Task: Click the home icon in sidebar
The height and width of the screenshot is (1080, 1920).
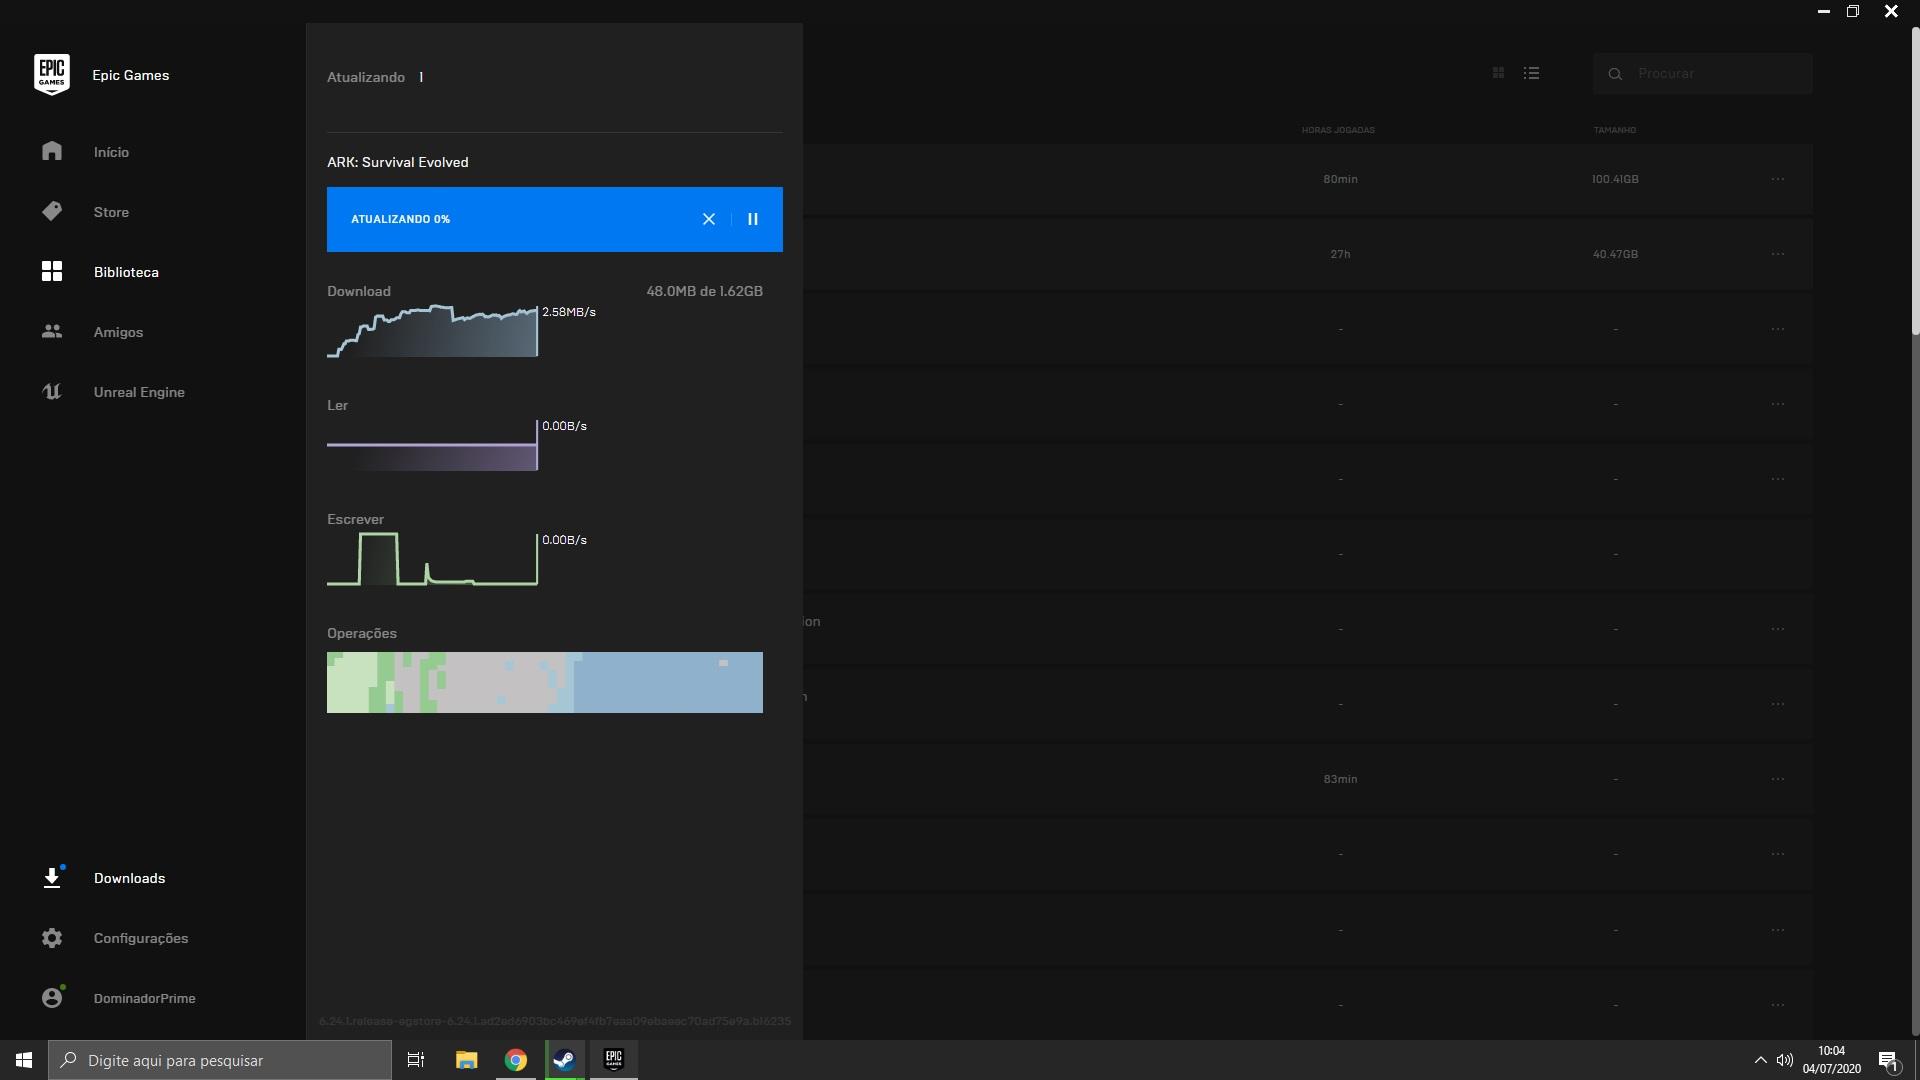Action: [x=52, y=151]
